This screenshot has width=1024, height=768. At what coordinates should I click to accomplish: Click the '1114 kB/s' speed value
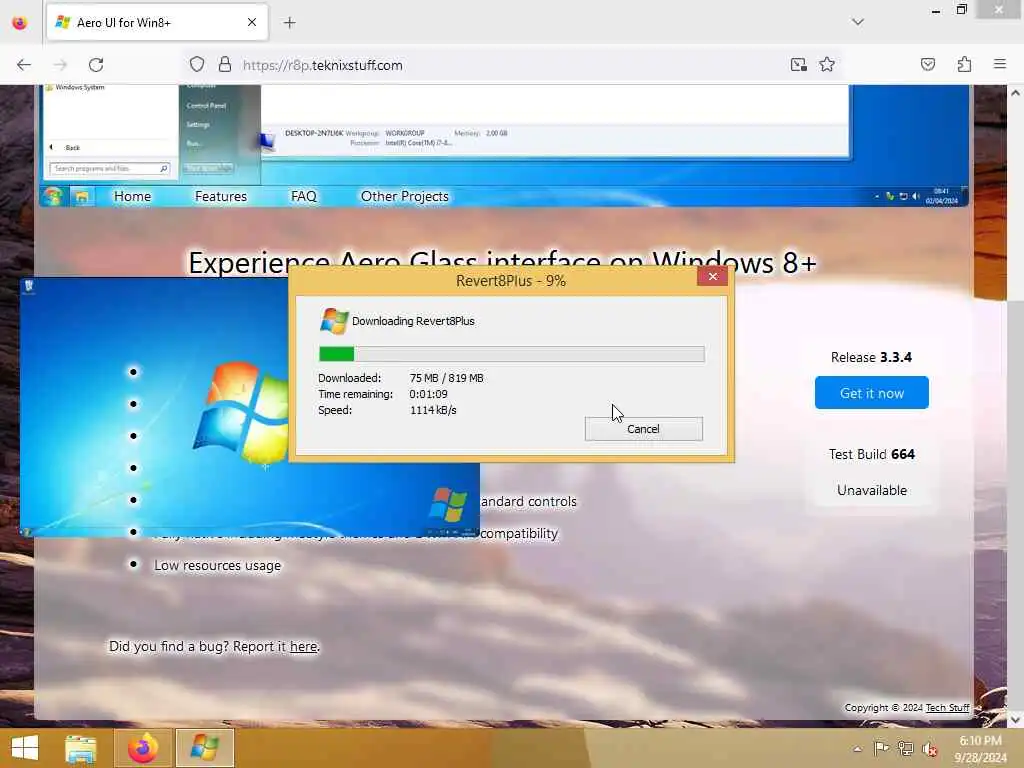[433, 410]
